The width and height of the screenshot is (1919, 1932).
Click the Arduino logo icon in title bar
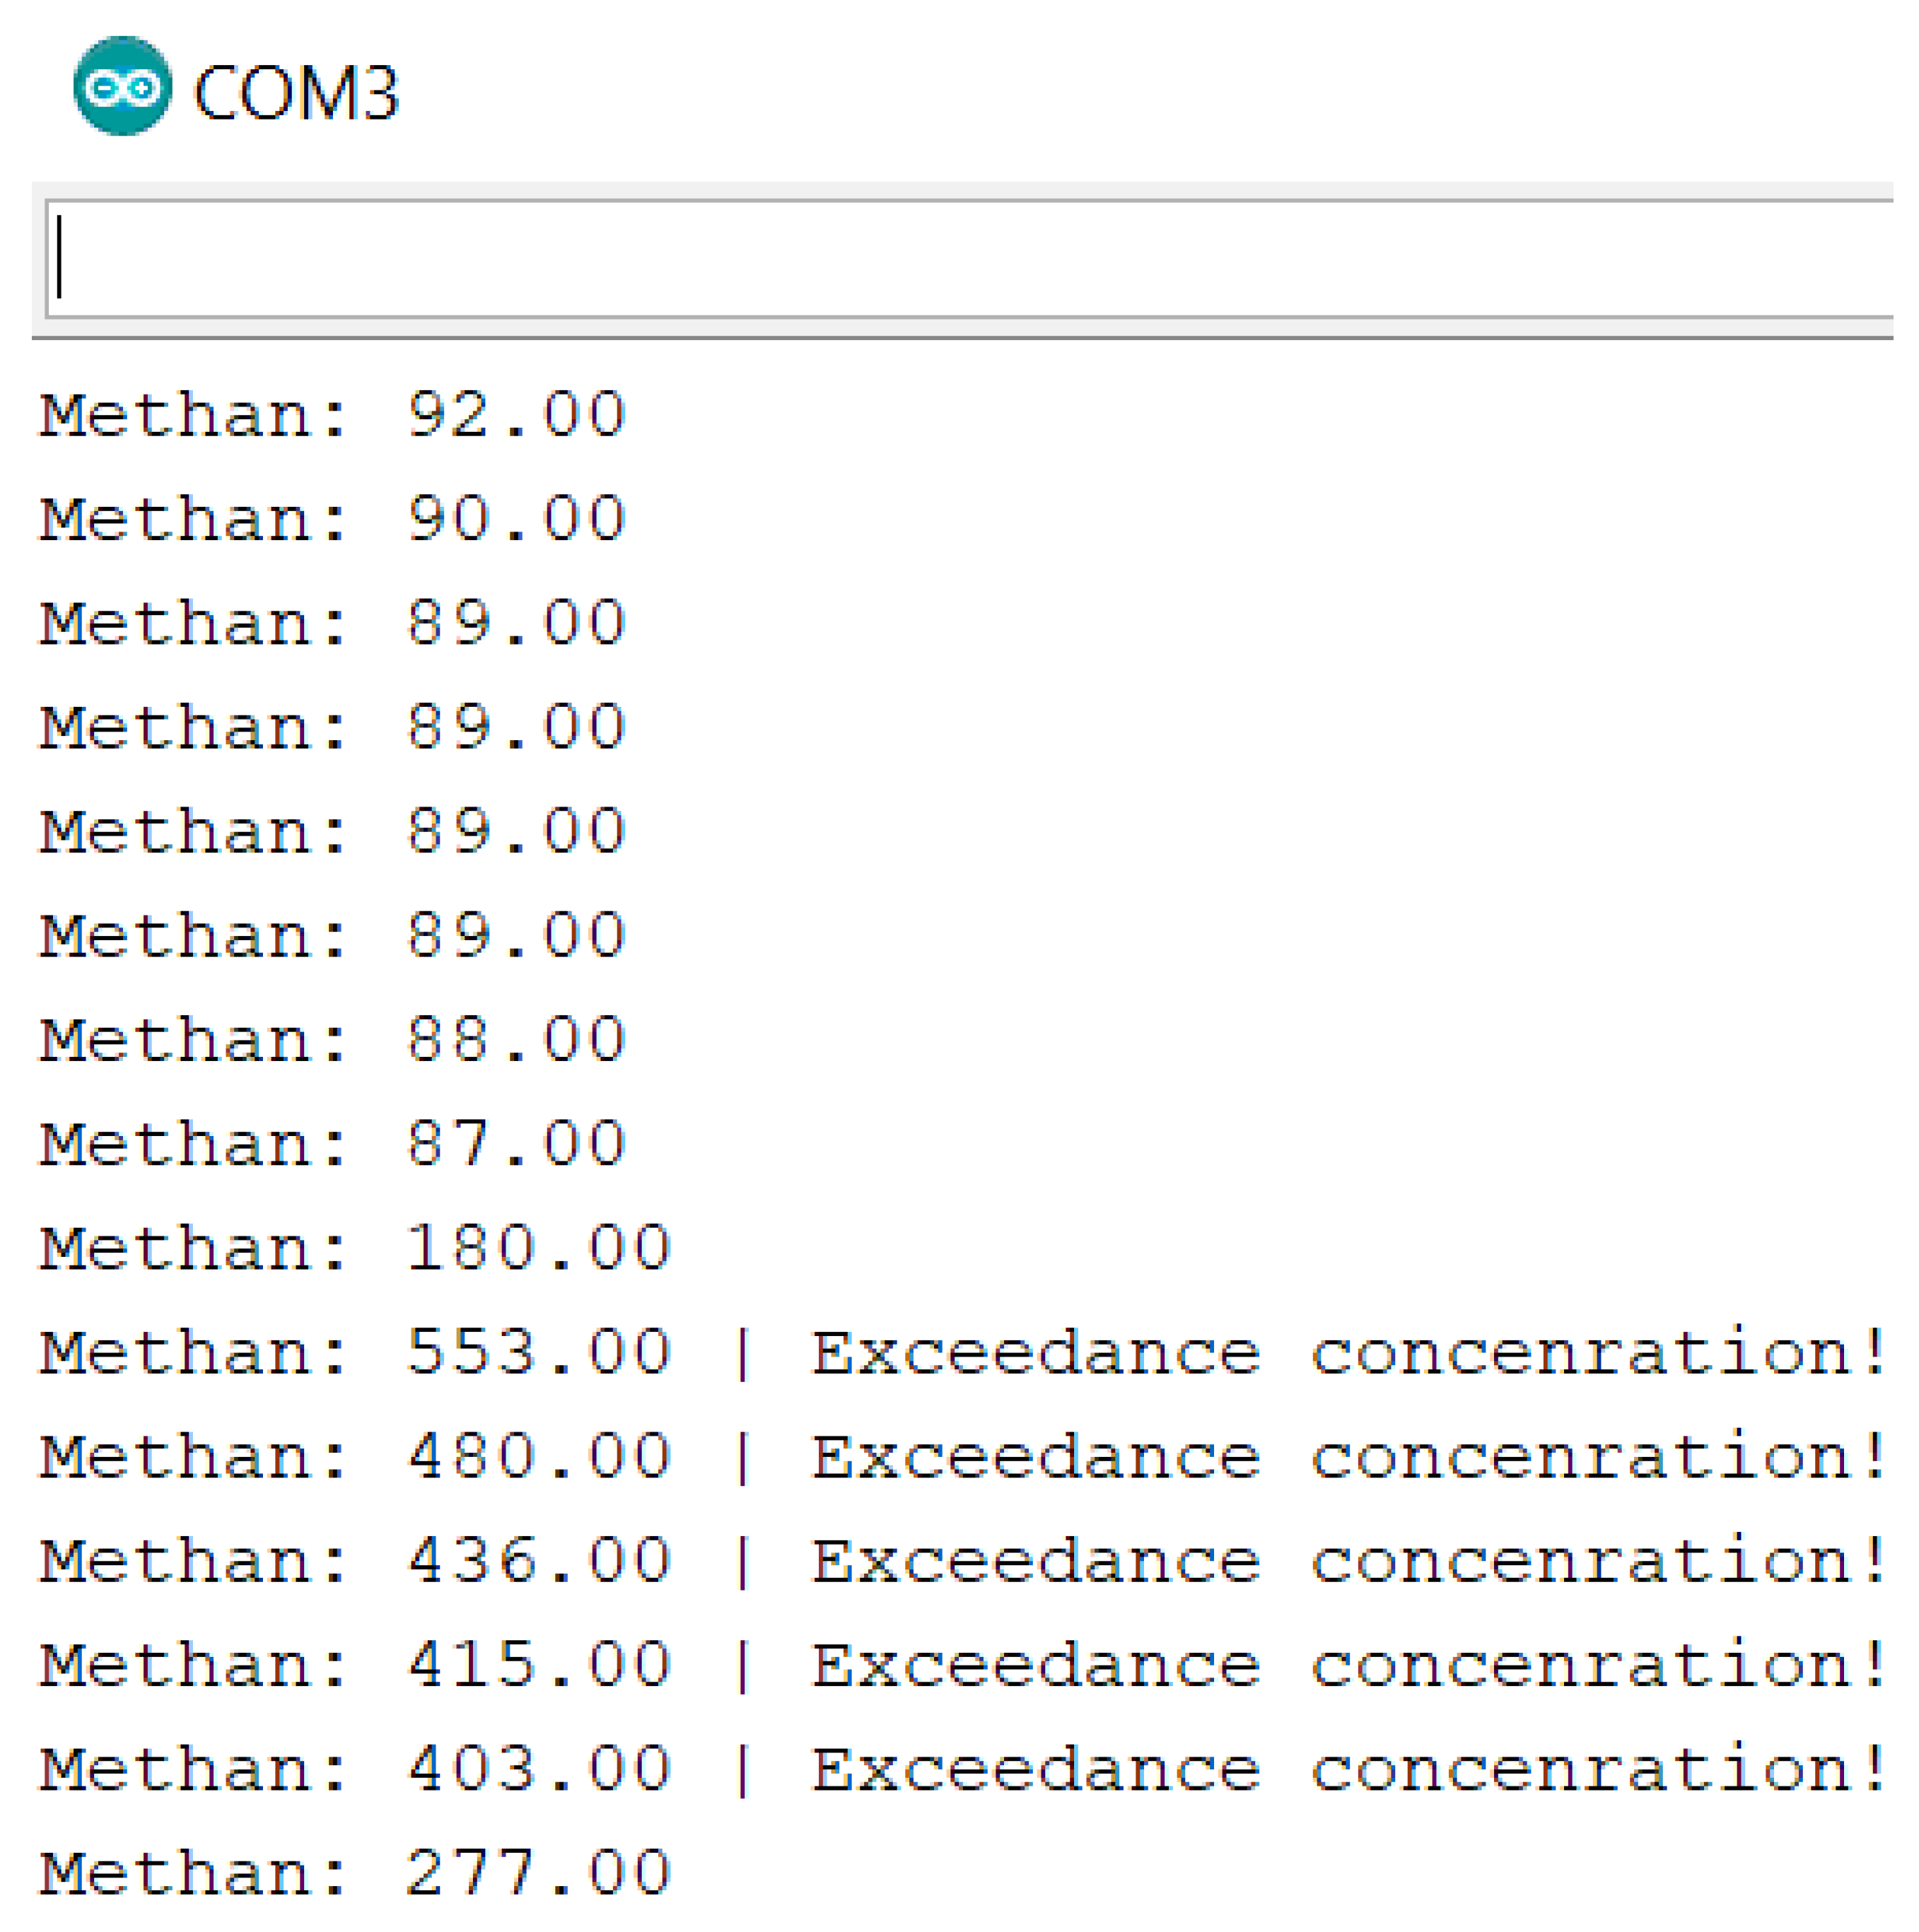click(122, 86)
